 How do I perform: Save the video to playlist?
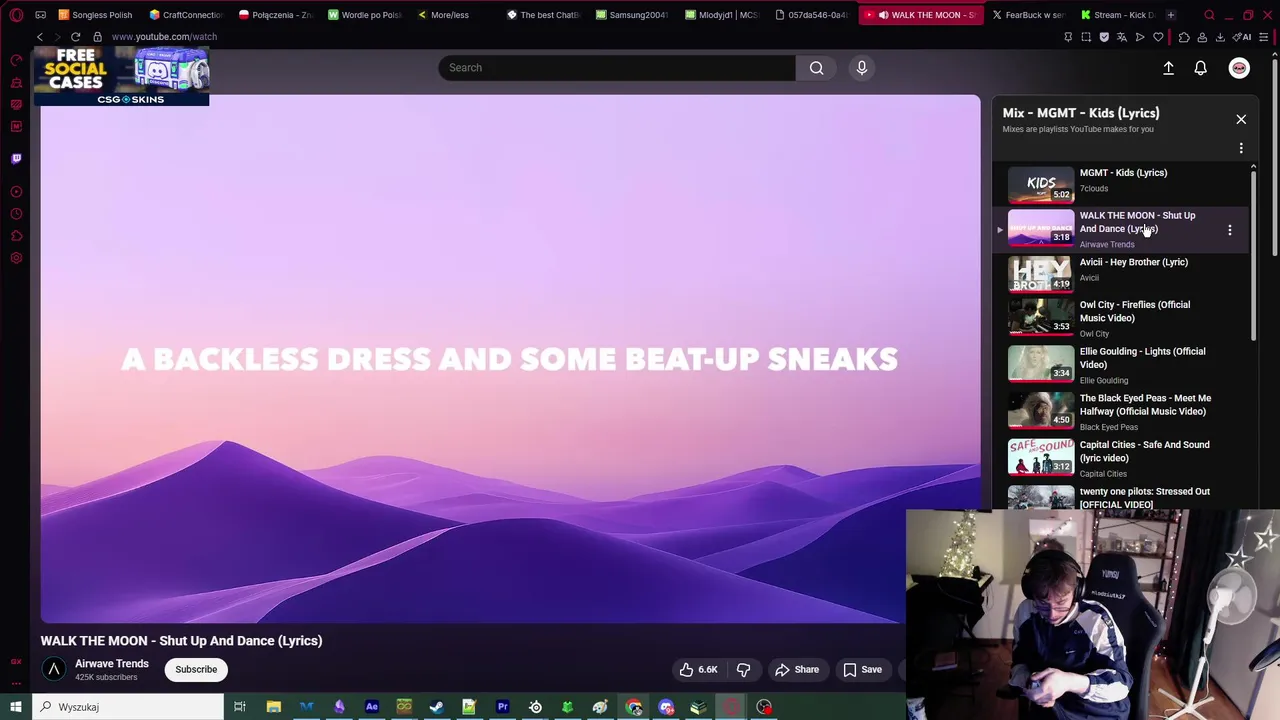[x=862, y=670]
